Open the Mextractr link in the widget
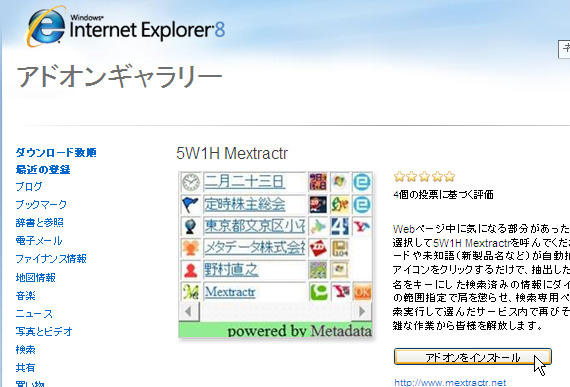 [230, 292]
